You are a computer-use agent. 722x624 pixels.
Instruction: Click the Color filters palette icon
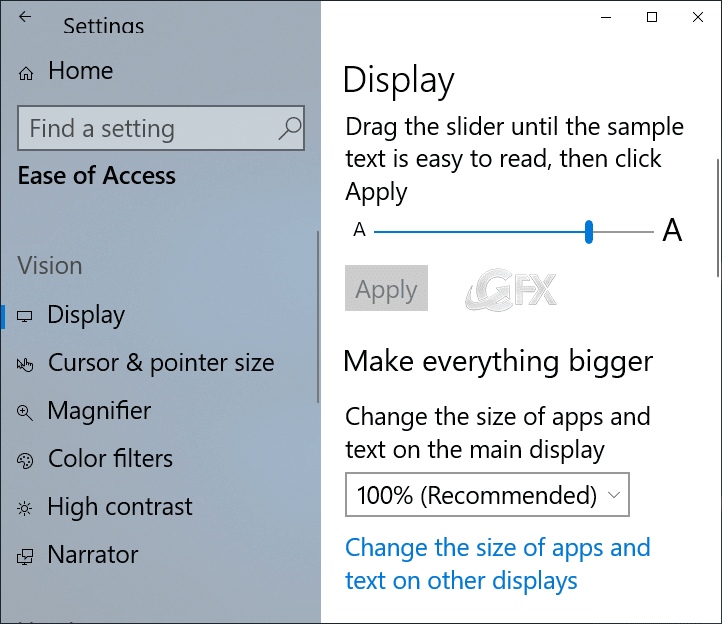pyautogui.click(x=25, y=461)
